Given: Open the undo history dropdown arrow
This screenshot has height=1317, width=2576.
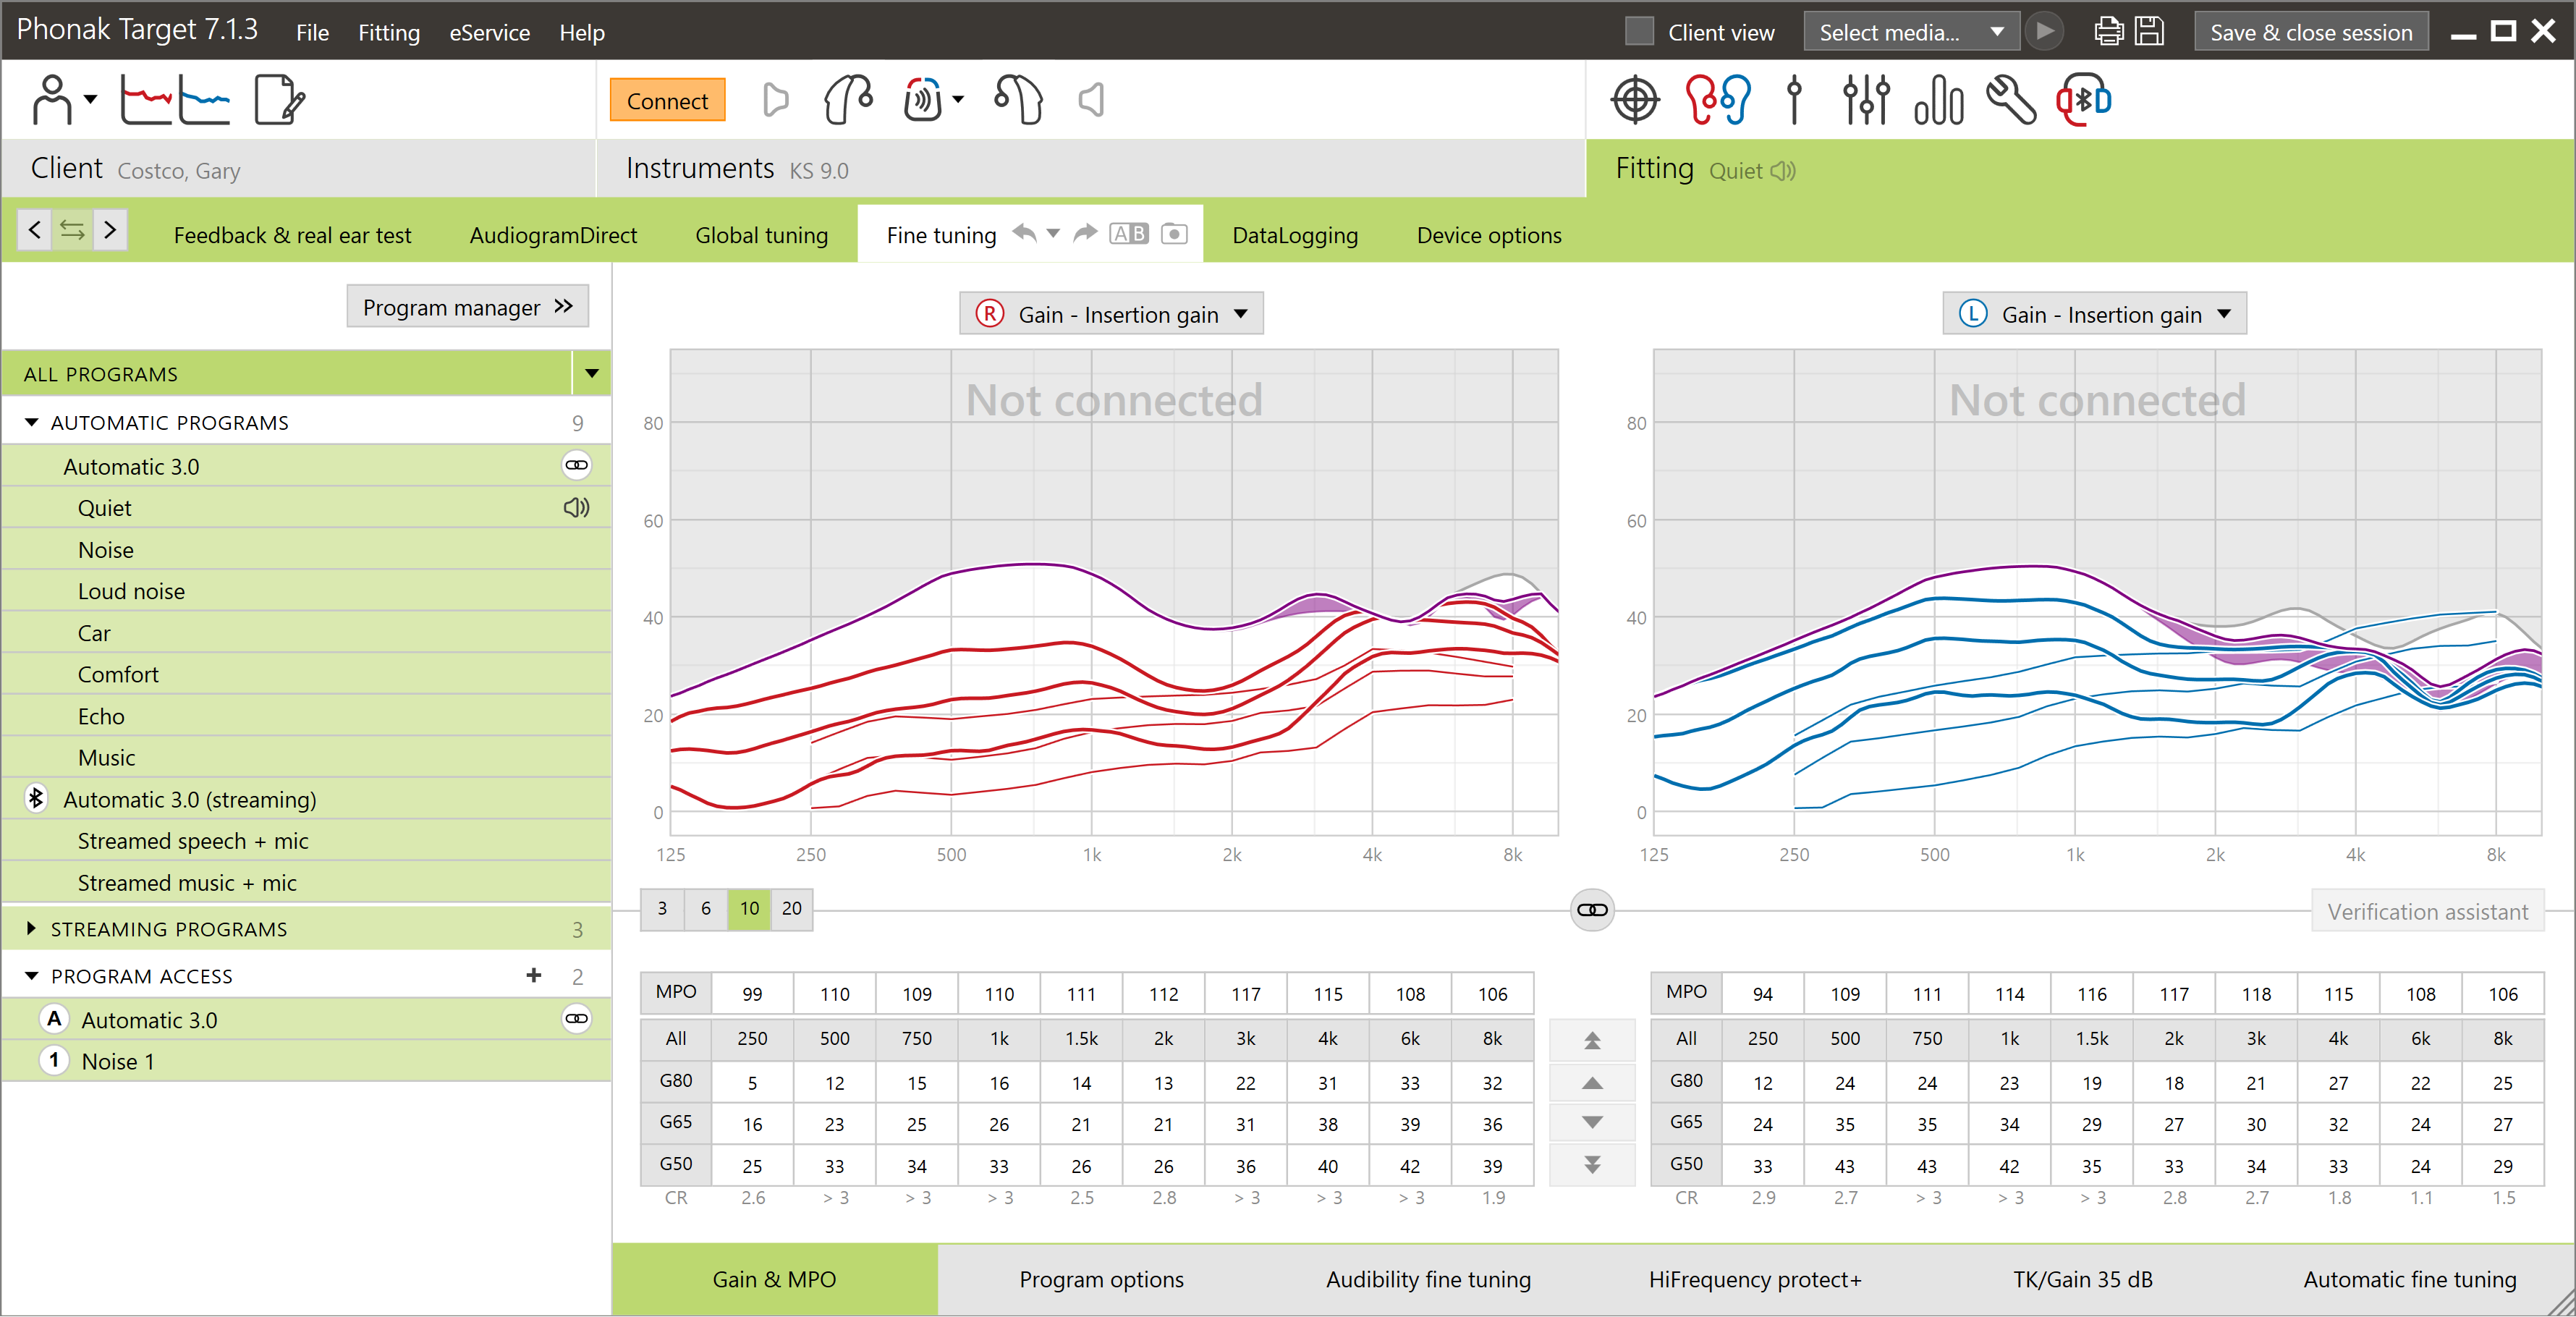Looking at the screenshot, I should tap(1053, 234).
